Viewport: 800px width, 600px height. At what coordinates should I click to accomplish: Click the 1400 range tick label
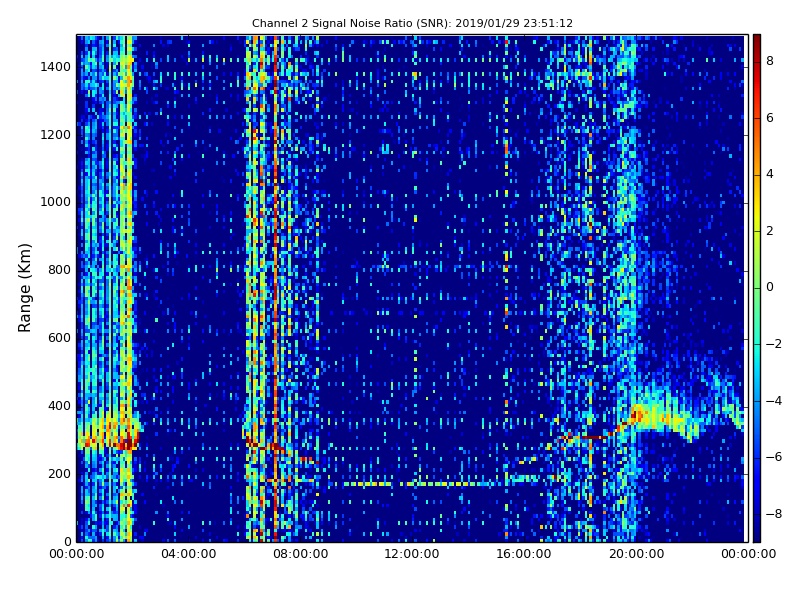coord(56,67)
